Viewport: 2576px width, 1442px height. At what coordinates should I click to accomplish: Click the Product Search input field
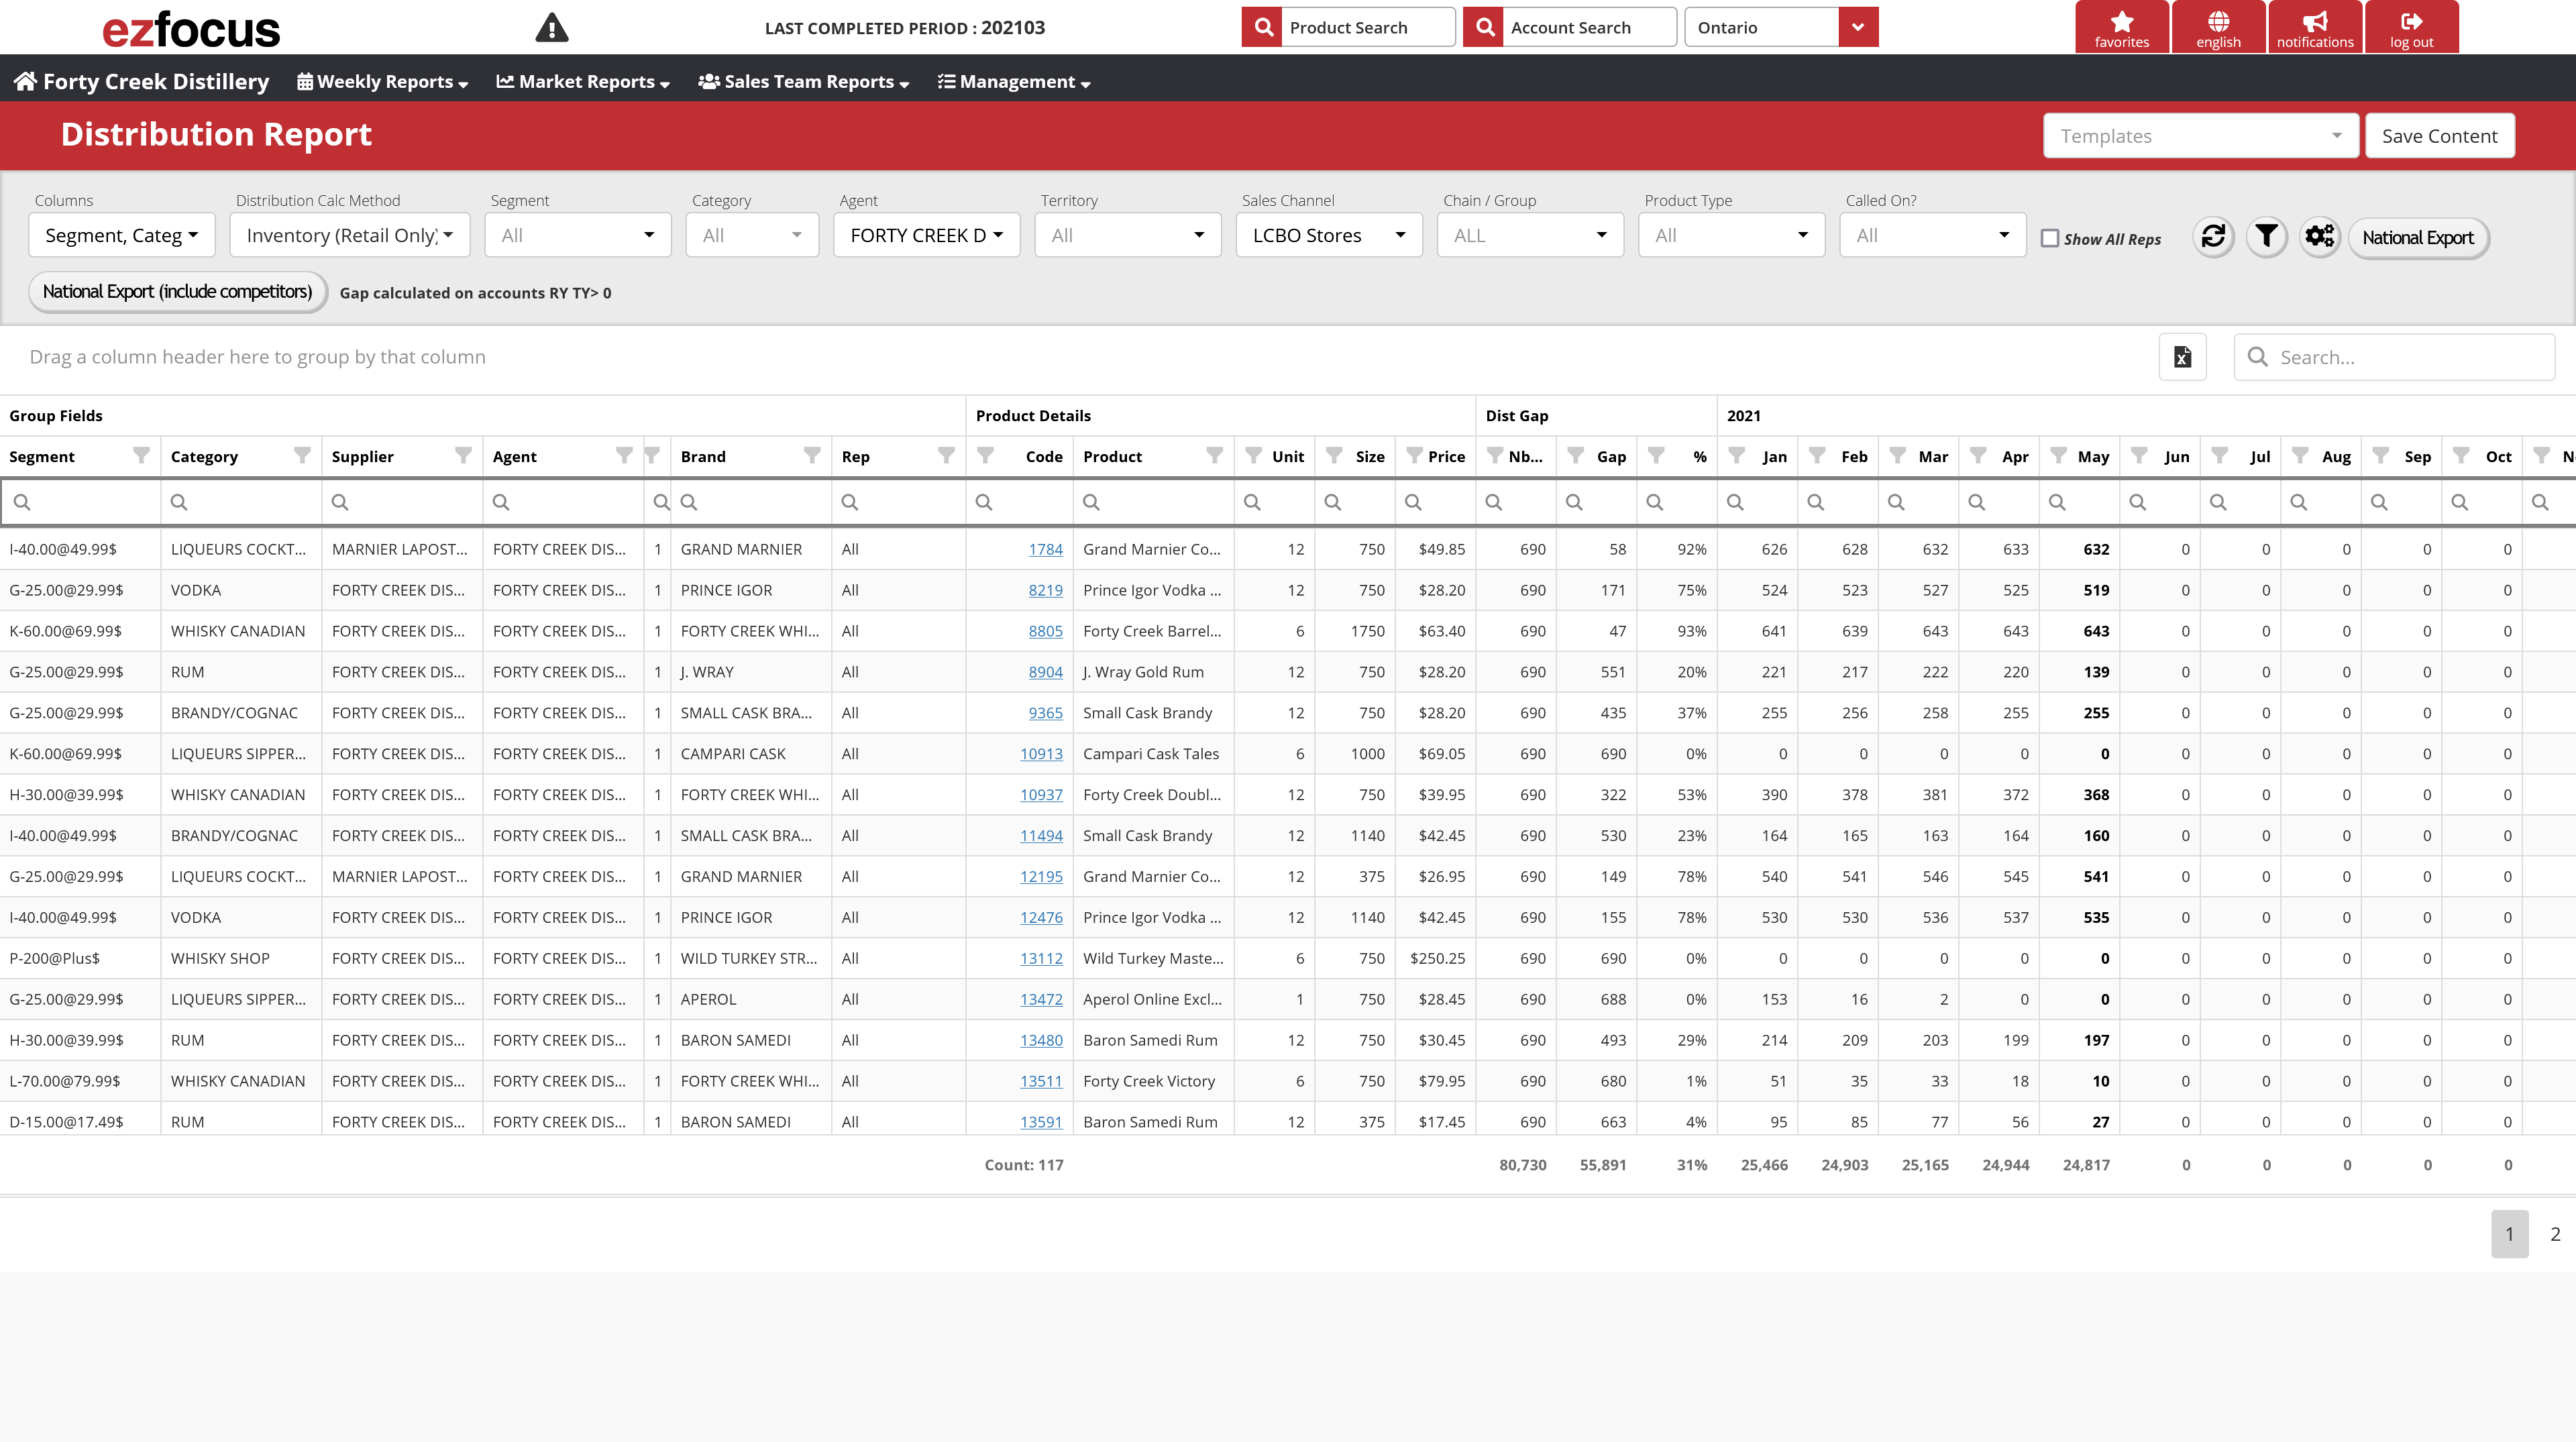(1370, 27)
